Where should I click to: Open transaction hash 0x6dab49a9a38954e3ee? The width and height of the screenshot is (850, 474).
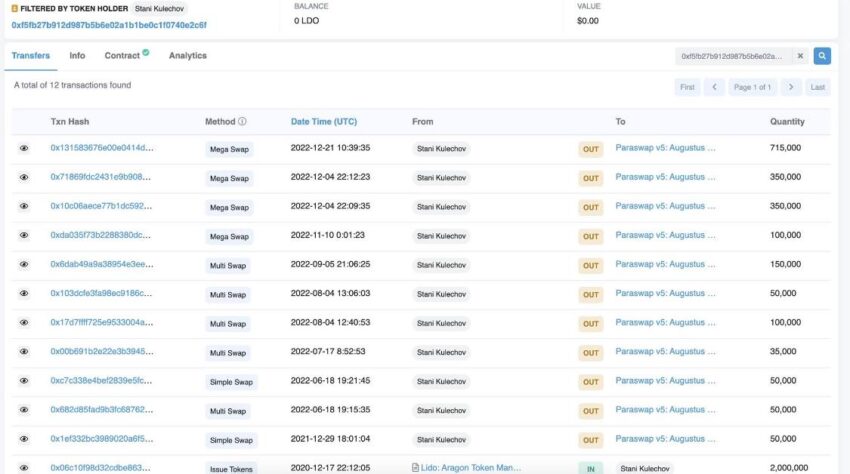[x=102, y=264]
